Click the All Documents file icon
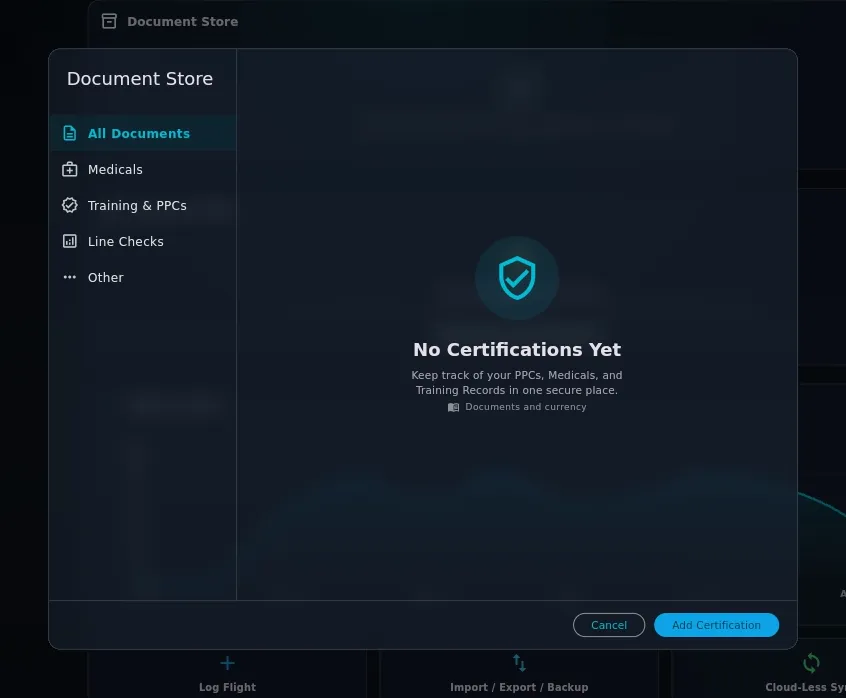Image resolution: width=846 pixels, height=698 pixels. 70,133
